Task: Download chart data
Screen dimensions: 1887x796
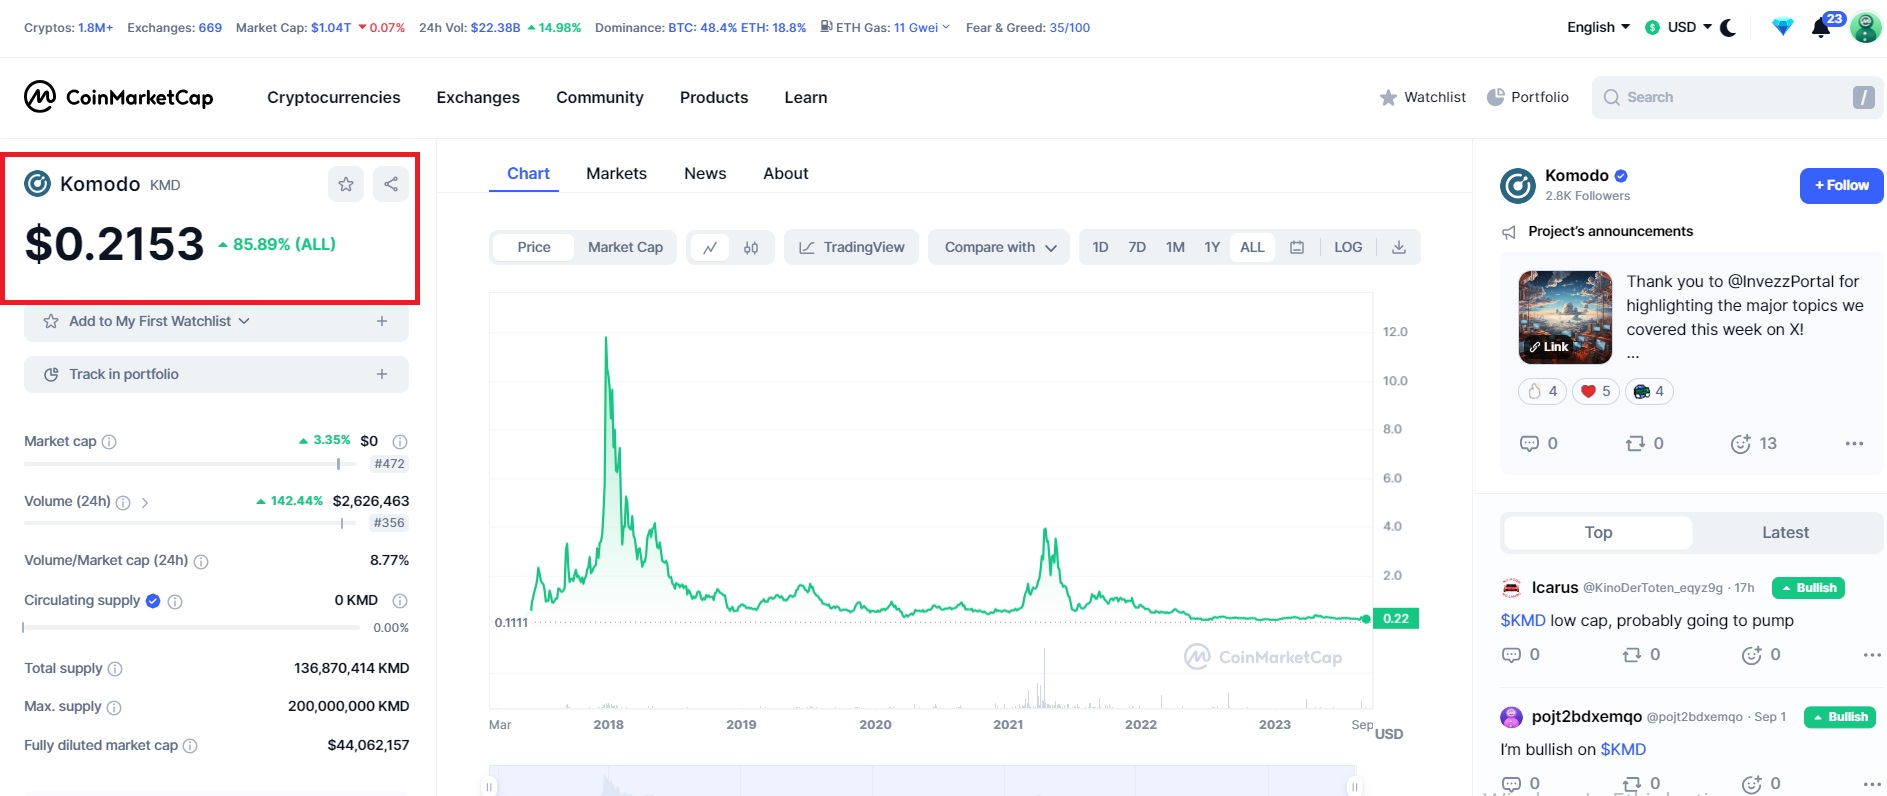Action: pos(1399,247)
